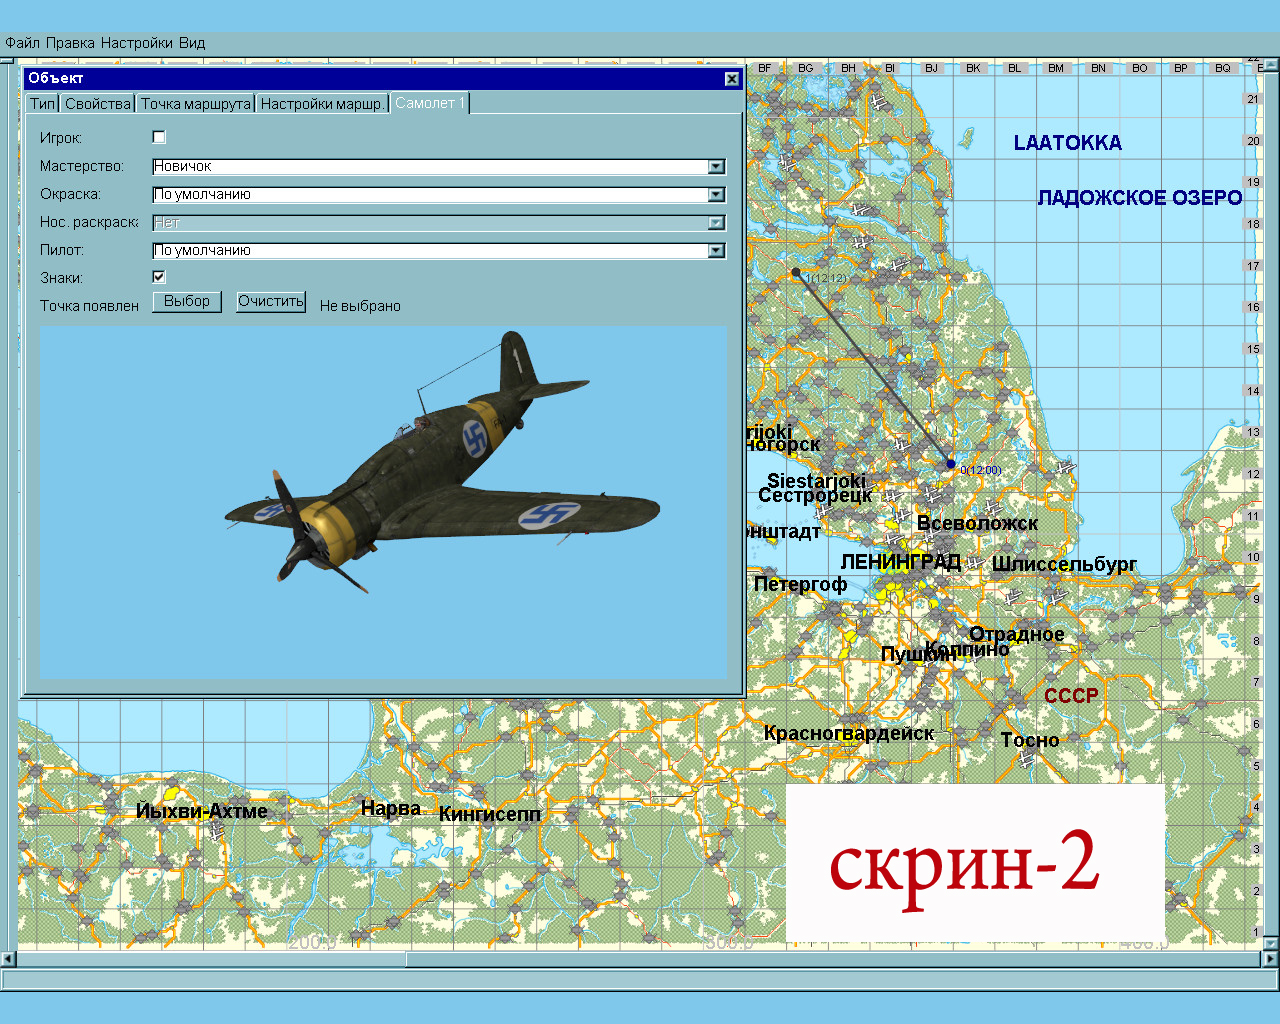Viewport: 1280px width, 1024px height.
Task: Click the Выбор button
Action: (187, 301)
